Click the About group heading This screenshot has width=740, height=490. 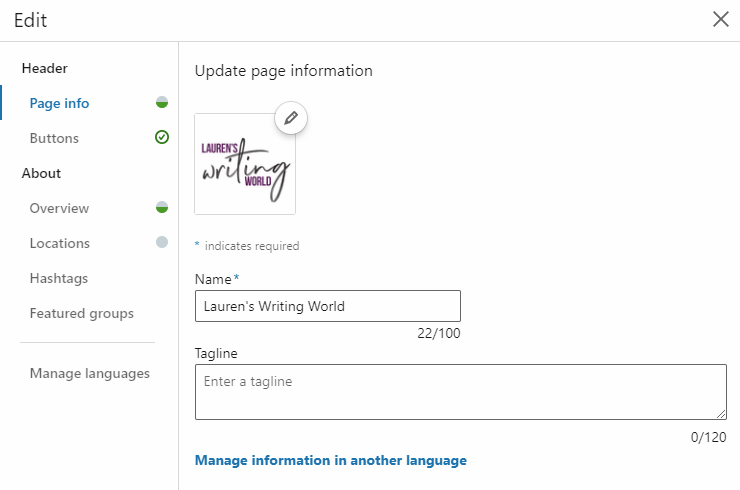42,173
